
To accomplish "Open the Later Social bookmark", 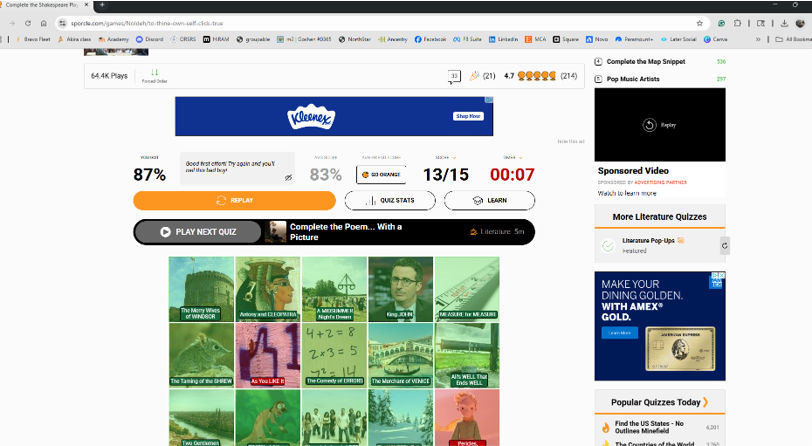I will pyautogui.click(x=678, y=39).
